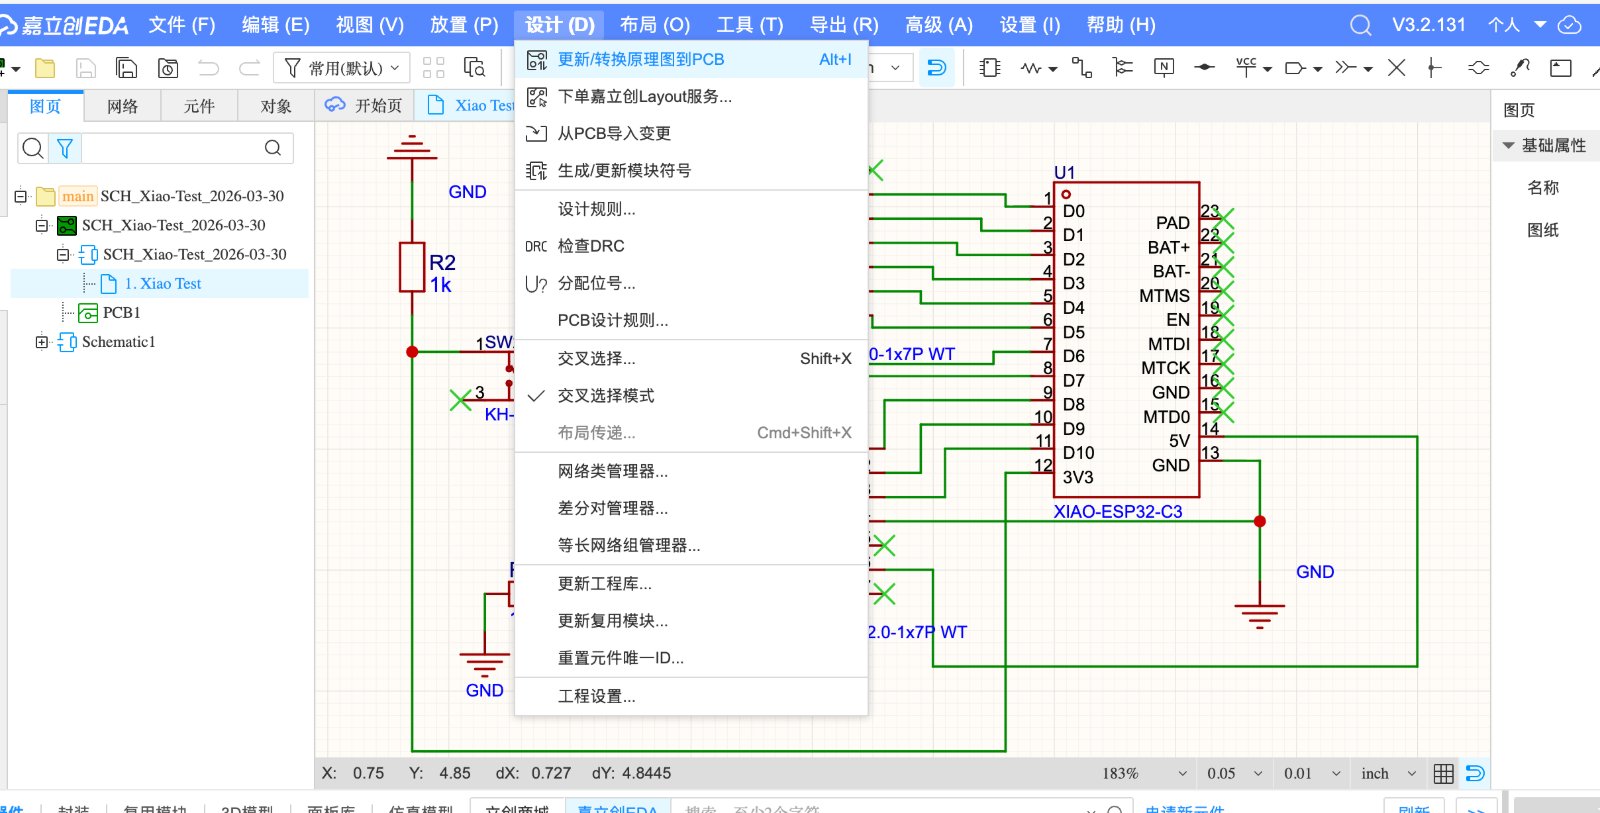Image resolution: width=1600 pixels, height=813 pixels.
Task: Click the magnifier icon in tree search
Action: click(x=33, y=148)
